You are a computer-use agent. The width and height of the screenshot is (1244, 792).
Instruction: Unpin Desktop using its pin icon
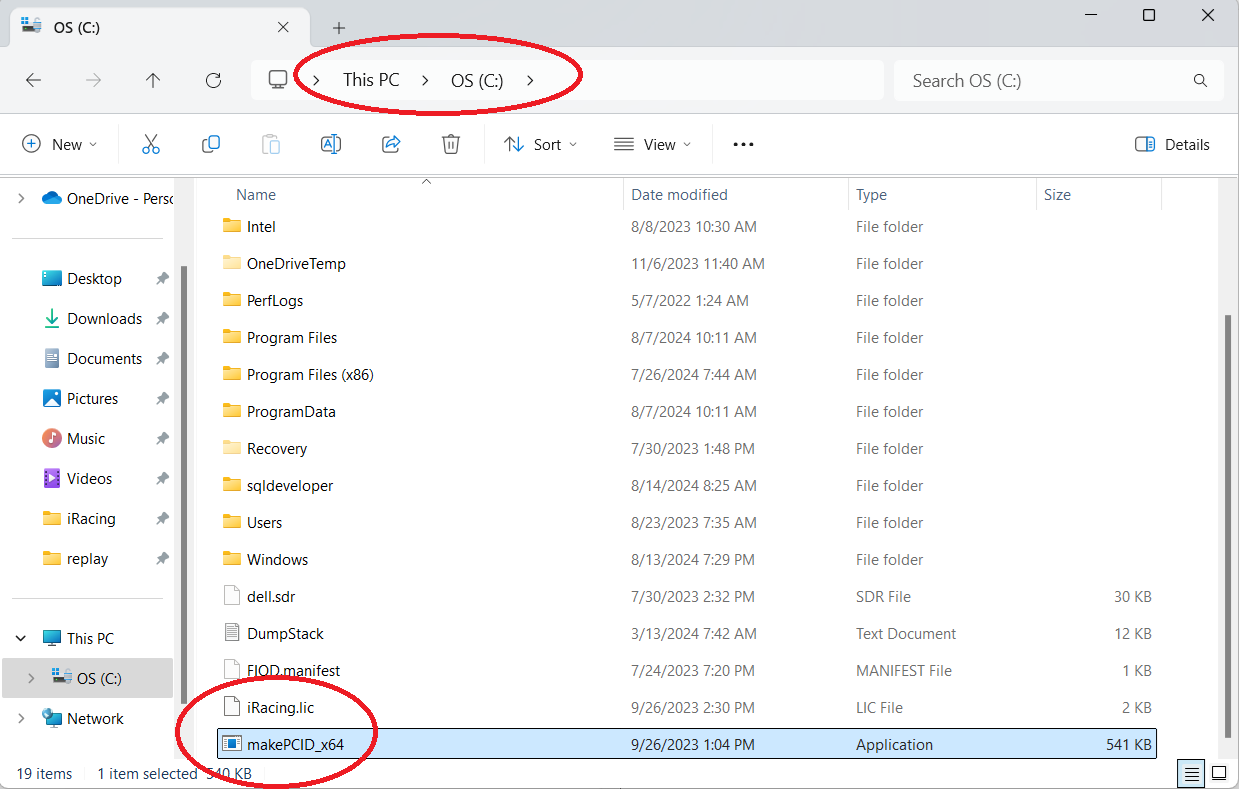pos(162,279)
